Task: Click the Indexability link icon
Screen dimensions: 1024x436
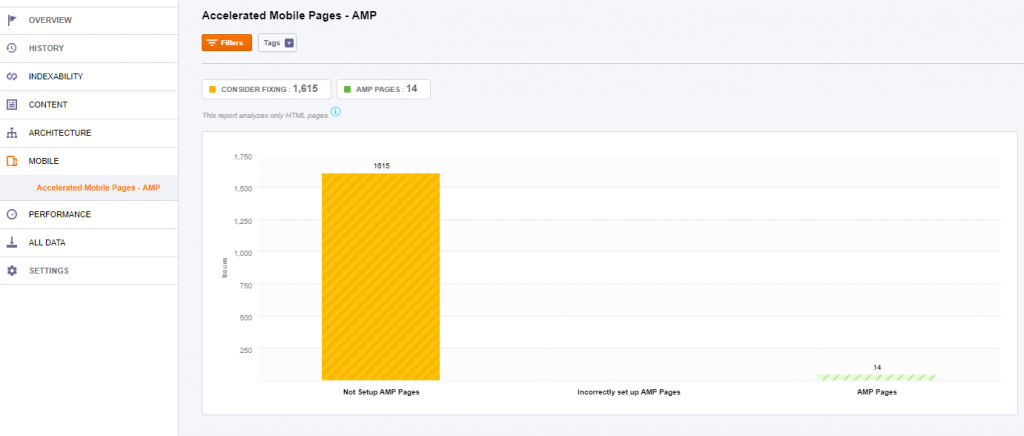Action: click(12, 76)
